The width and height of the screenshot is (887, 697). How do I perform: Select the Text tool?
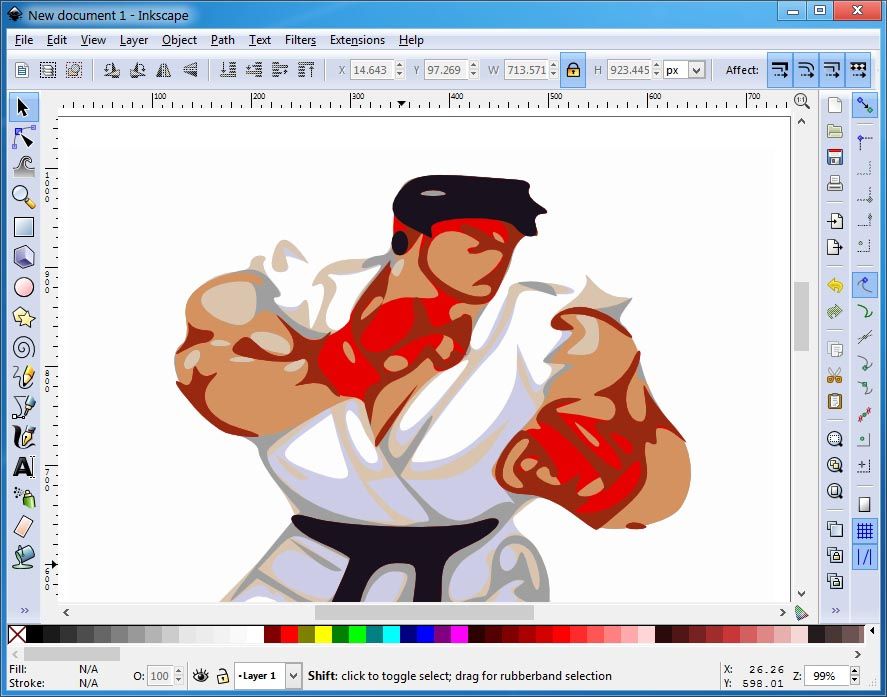point(23,467)
